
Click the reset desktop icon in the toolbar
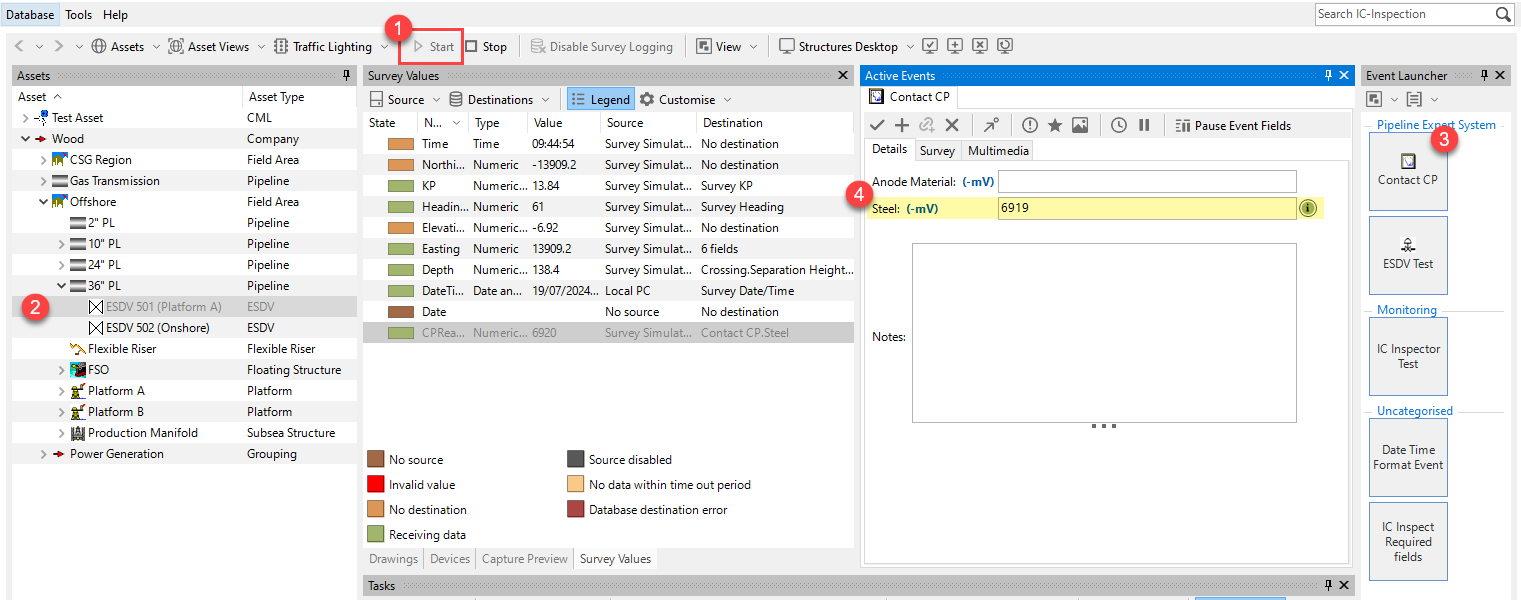pyautogui.click(x=1005, y=46)
